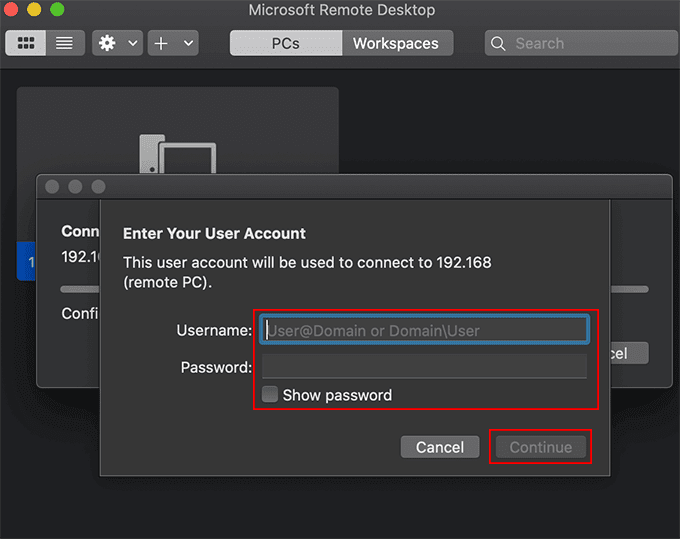Enable the Show password checkbox
The height and width of the screenshot is (539, 680).
click(270, 395)
